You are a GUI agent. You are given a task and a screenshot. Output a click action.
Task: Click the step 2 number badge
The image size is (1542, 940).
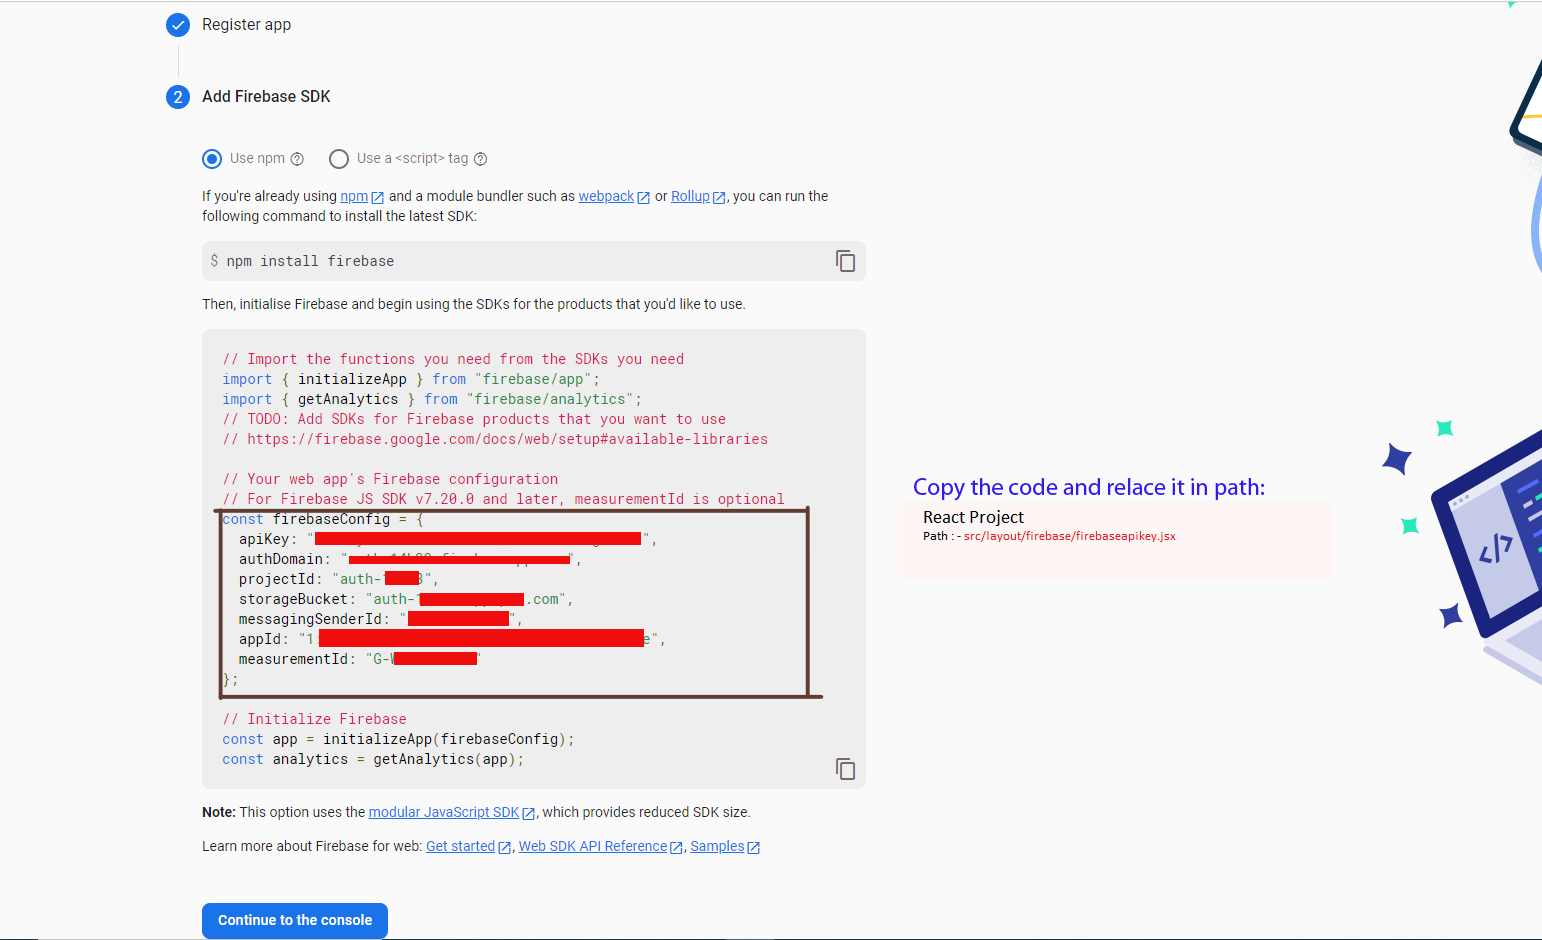[178, 97]
